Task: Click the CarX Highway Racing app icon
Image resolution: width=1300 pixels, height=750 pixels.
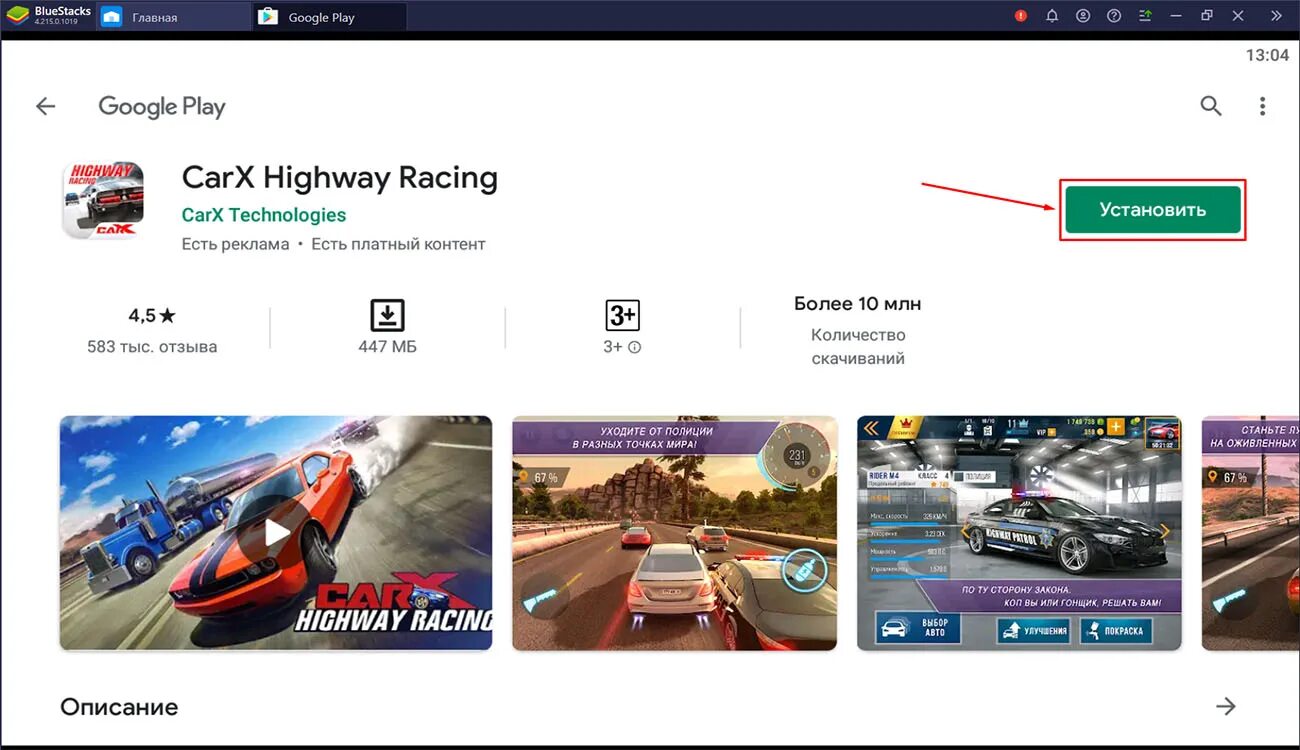Action: click(x=103, y=200)
